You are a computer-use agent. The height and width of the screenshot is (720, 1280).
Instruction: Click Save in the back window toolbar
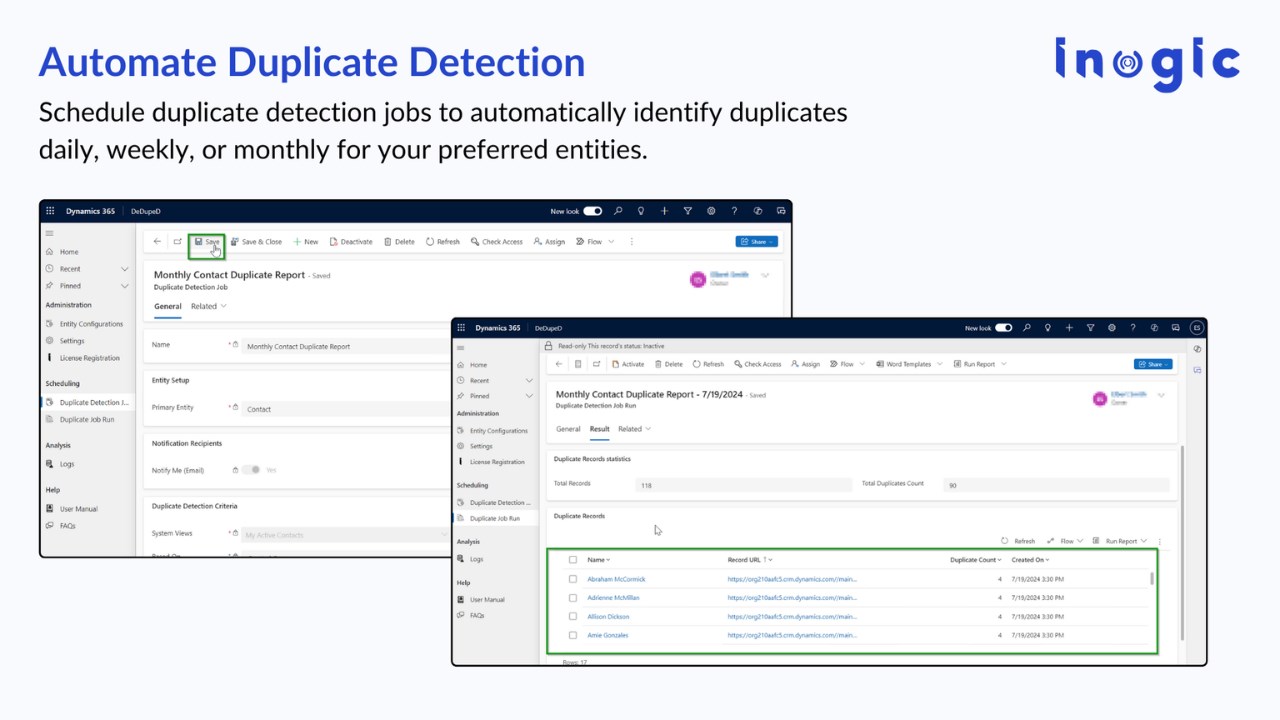point(207,241)
